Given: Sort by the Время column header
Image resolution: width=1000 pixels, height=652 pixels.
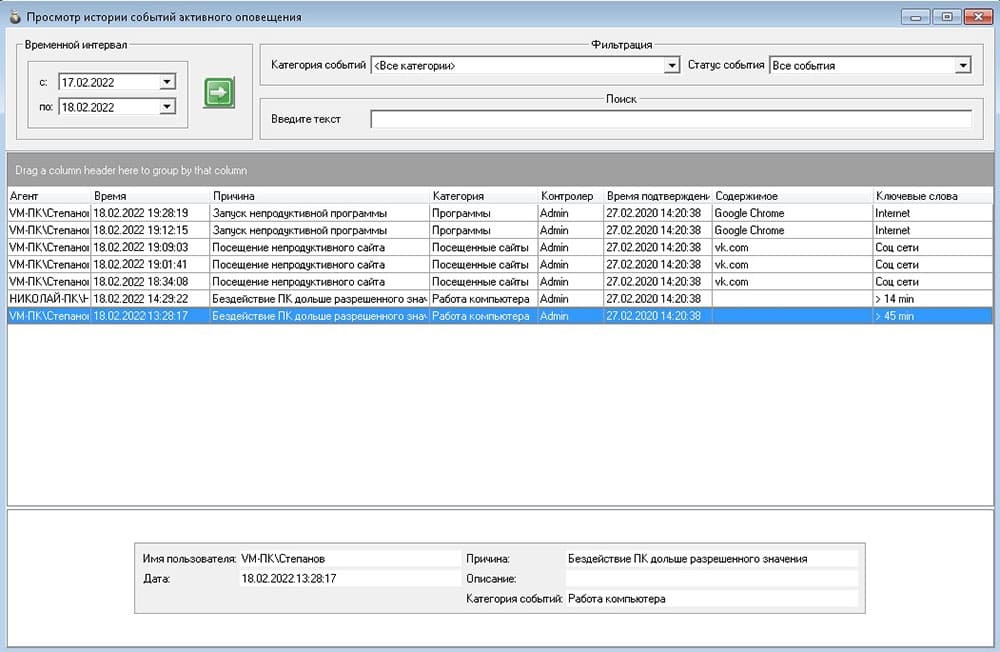Looking at the screenshot, I should coord(151,196).
